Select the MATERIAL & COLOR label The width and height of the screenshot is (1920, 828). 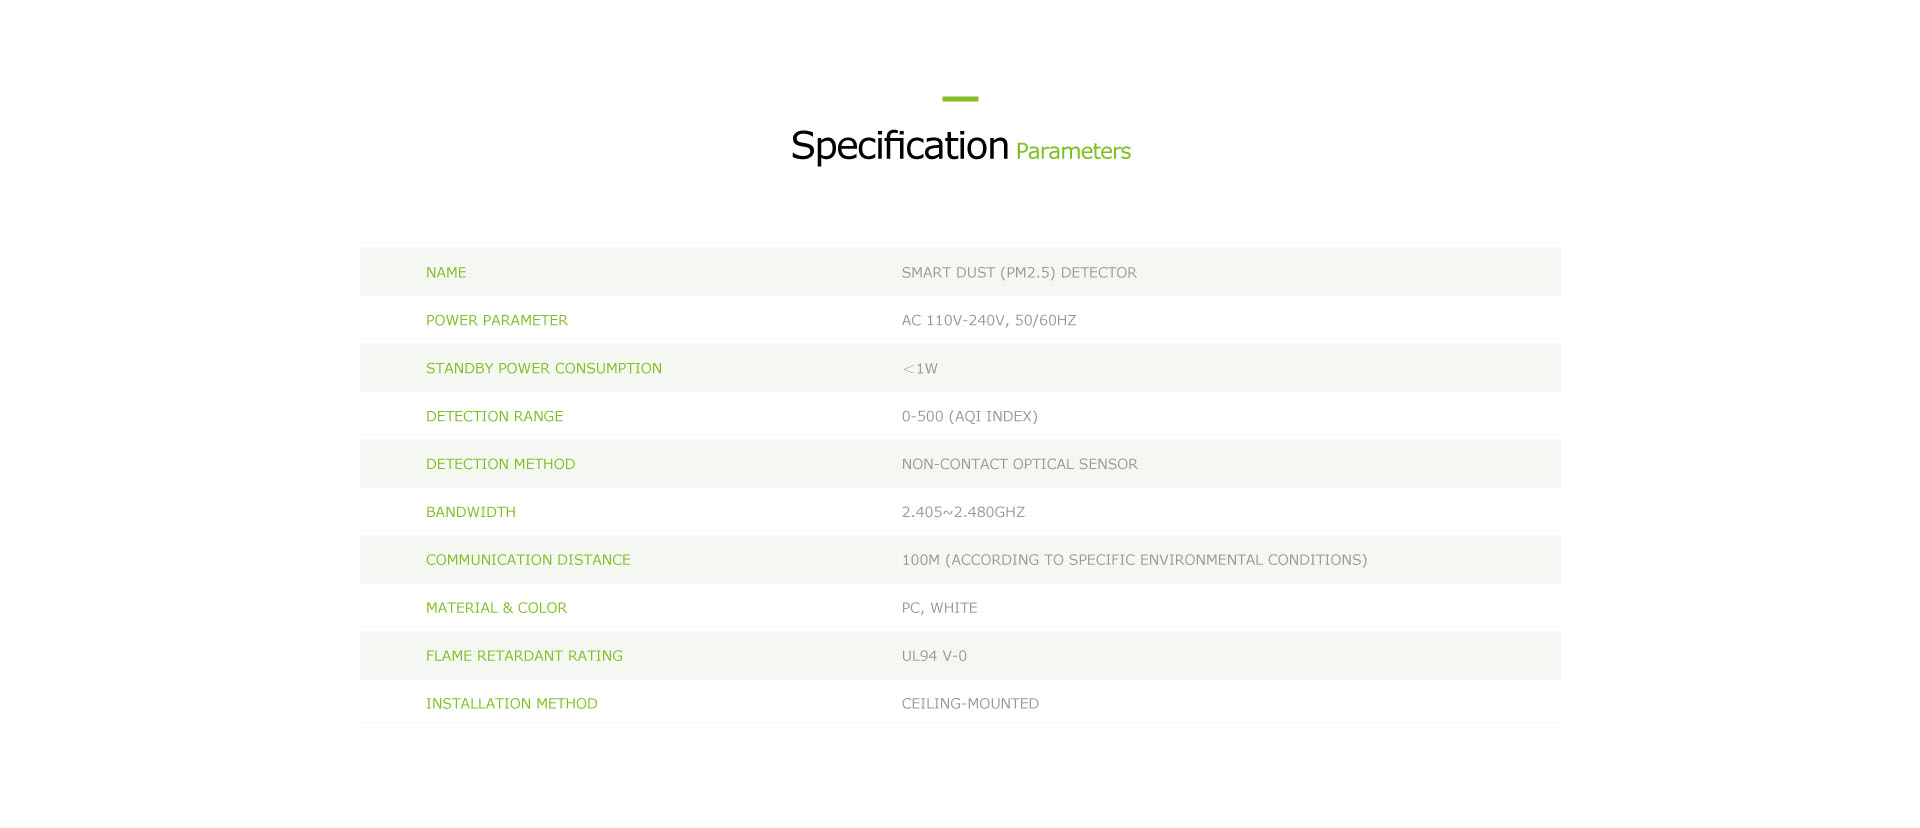point(496,608)
